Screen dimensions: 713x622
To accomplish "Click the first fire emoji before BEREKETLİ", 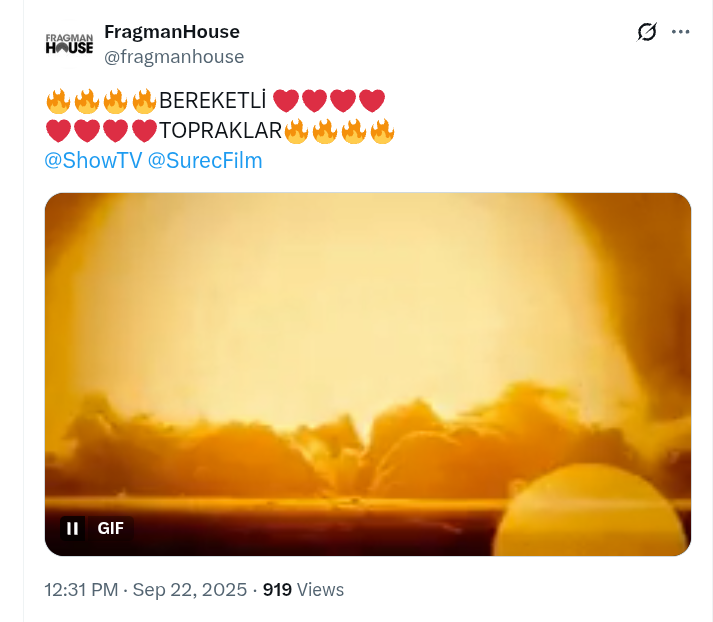I will point(58,101).
